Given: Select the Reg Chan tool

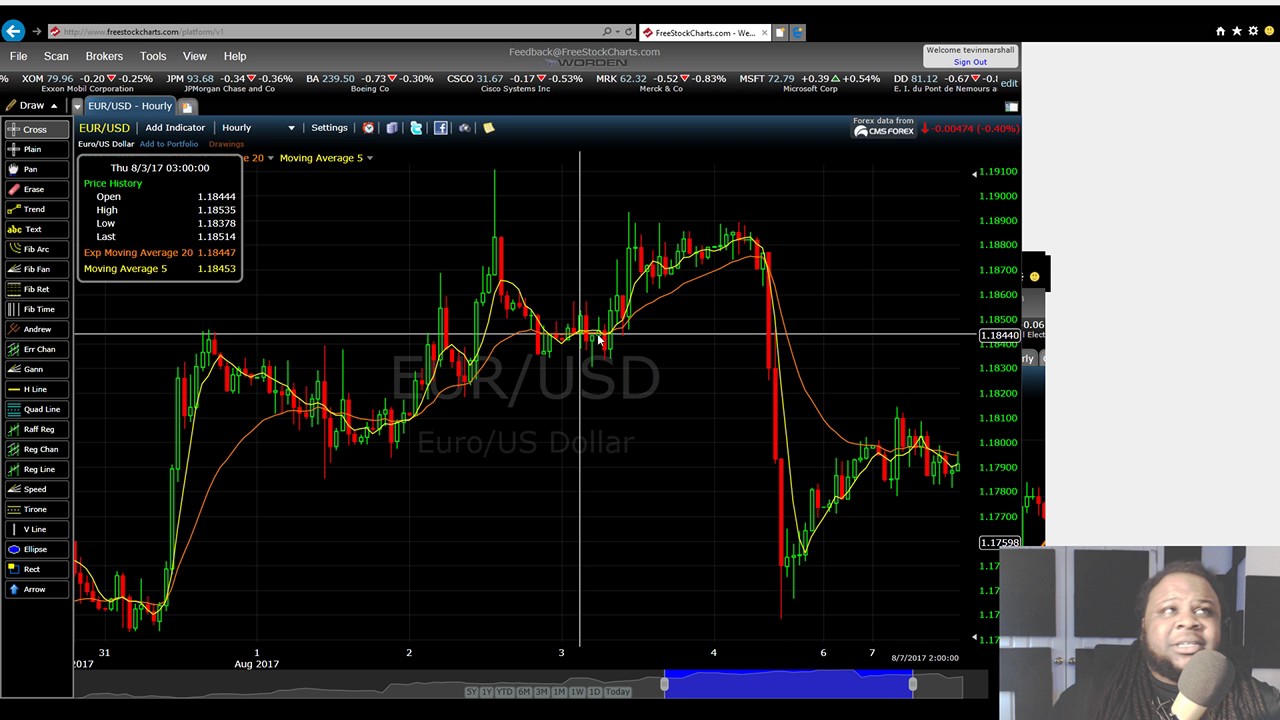Looking at the screenshot, I should tap(36, 449).
